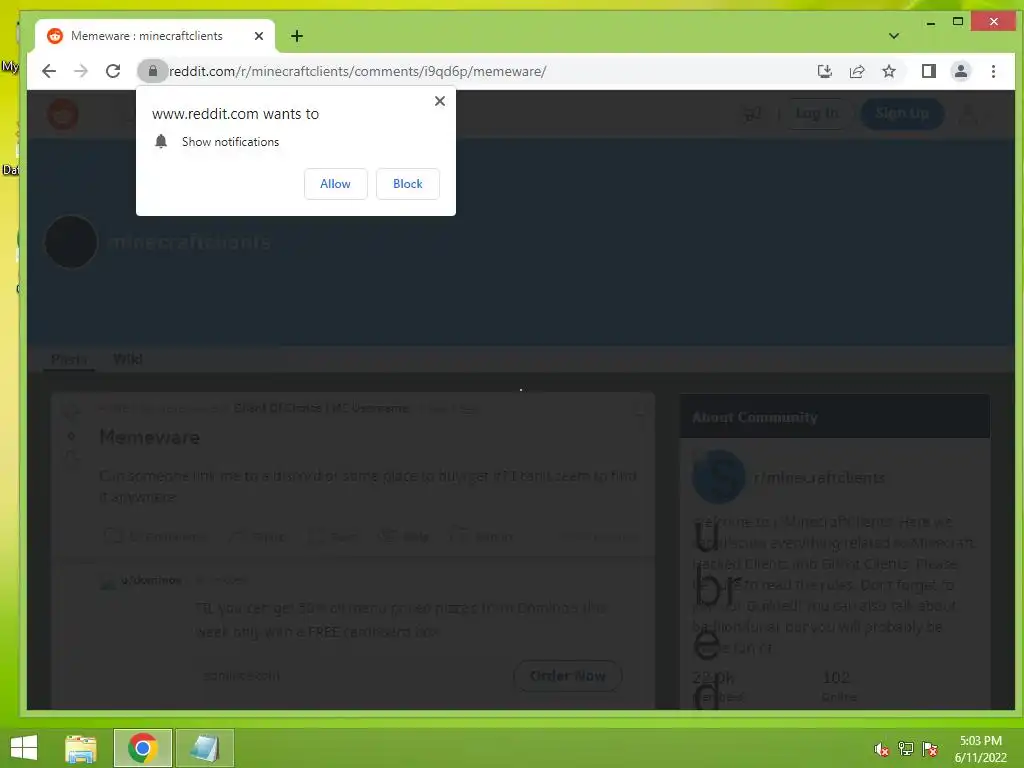Open a new browser tab
Screen dimensions: 1024x768
click(x=297, y=36)
